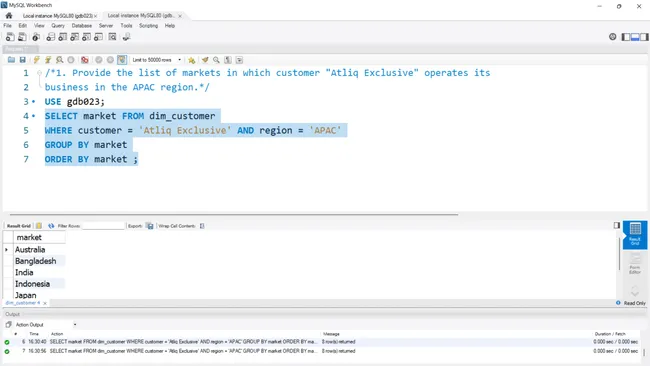Refresh the result set icon
The image size is (650, 366).
(x=51, y=226)
